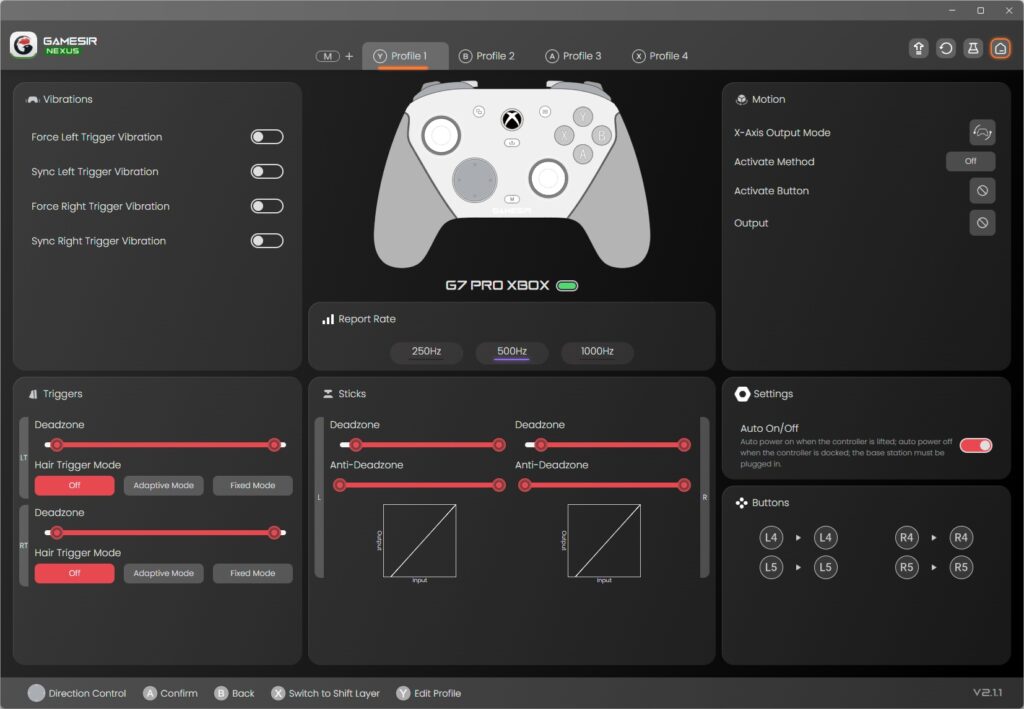Turn on Sync Right Trigger Vibration
Viewport: 1024px width, 709px height.
(x=267, y=241)
